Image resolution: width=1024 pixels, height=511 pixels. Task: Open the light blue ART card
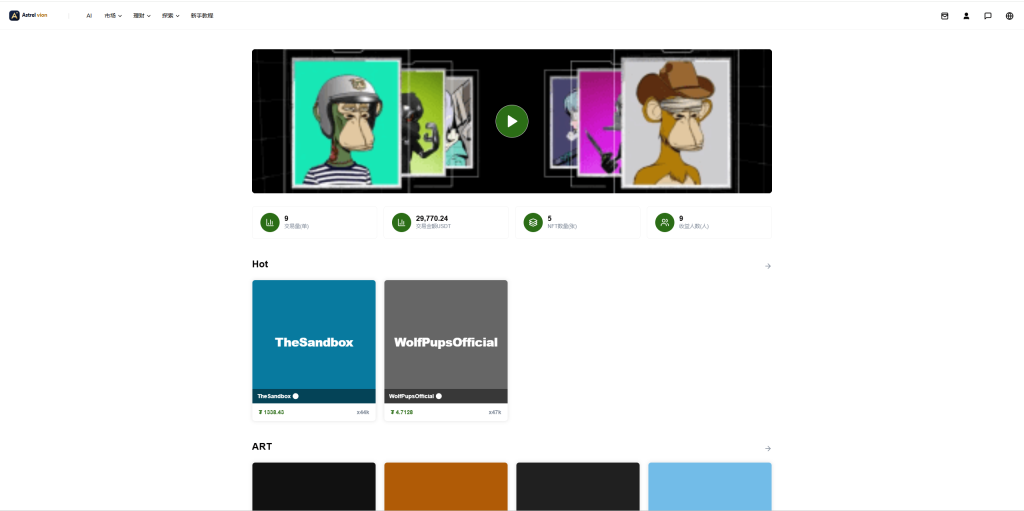pos(710,486)
